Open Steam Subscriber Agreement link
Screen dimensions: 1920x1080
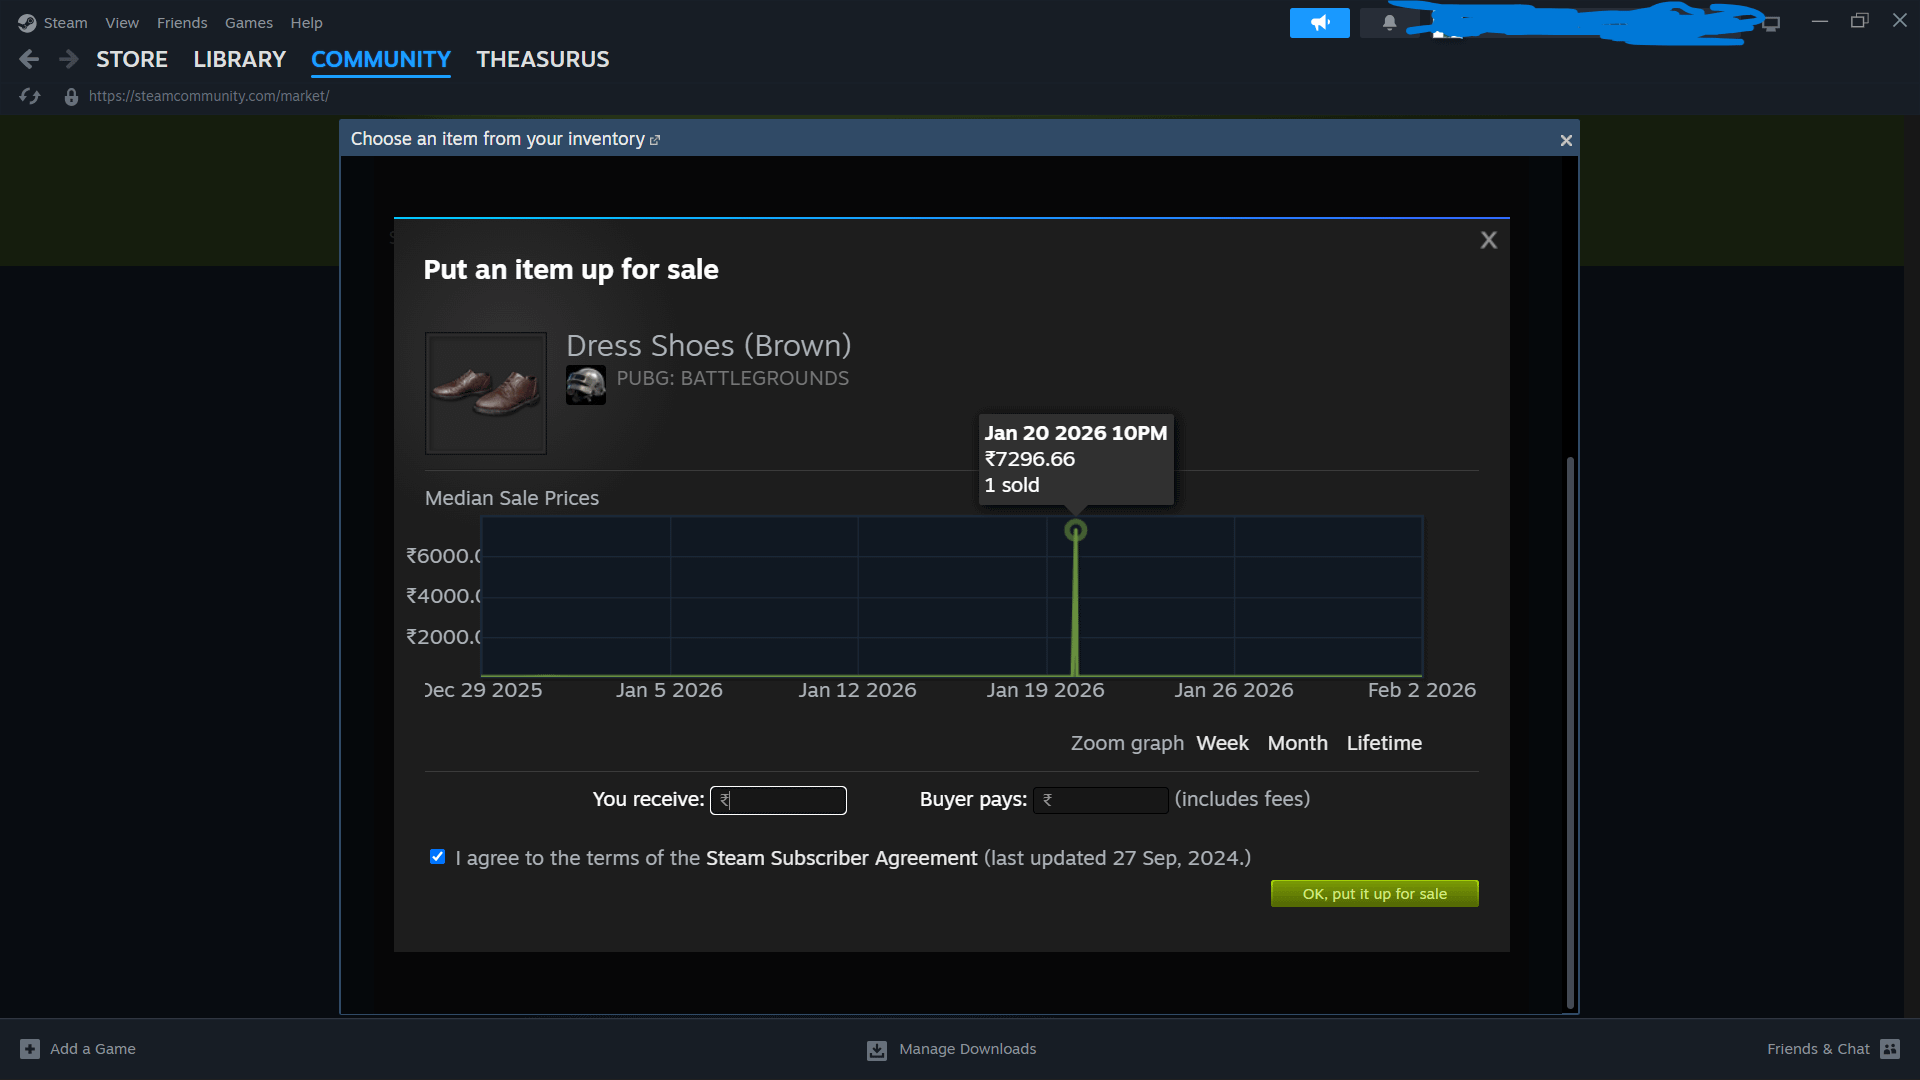click(841, 858)
